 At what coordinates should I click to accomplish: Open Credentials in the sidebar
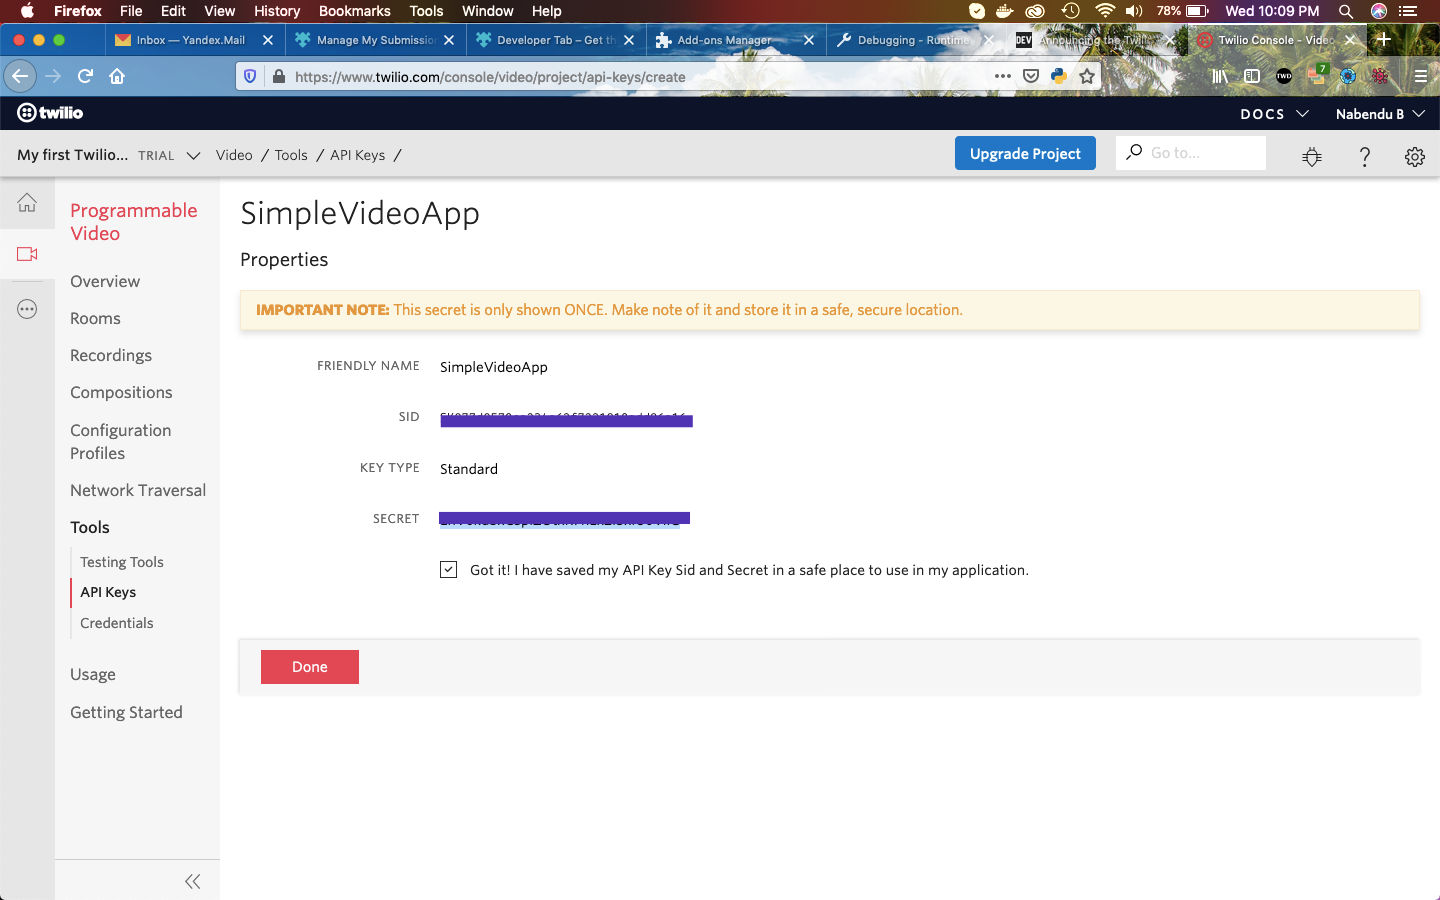tap(117, 623)
